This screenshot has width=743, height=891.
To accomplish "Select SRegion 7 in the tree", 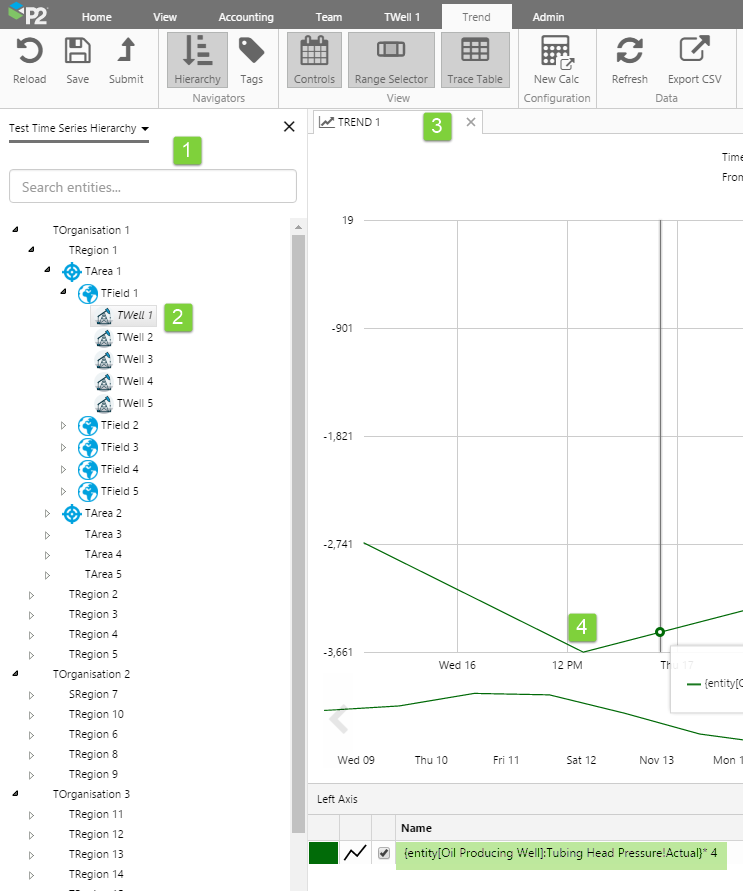I will (93, 694).
